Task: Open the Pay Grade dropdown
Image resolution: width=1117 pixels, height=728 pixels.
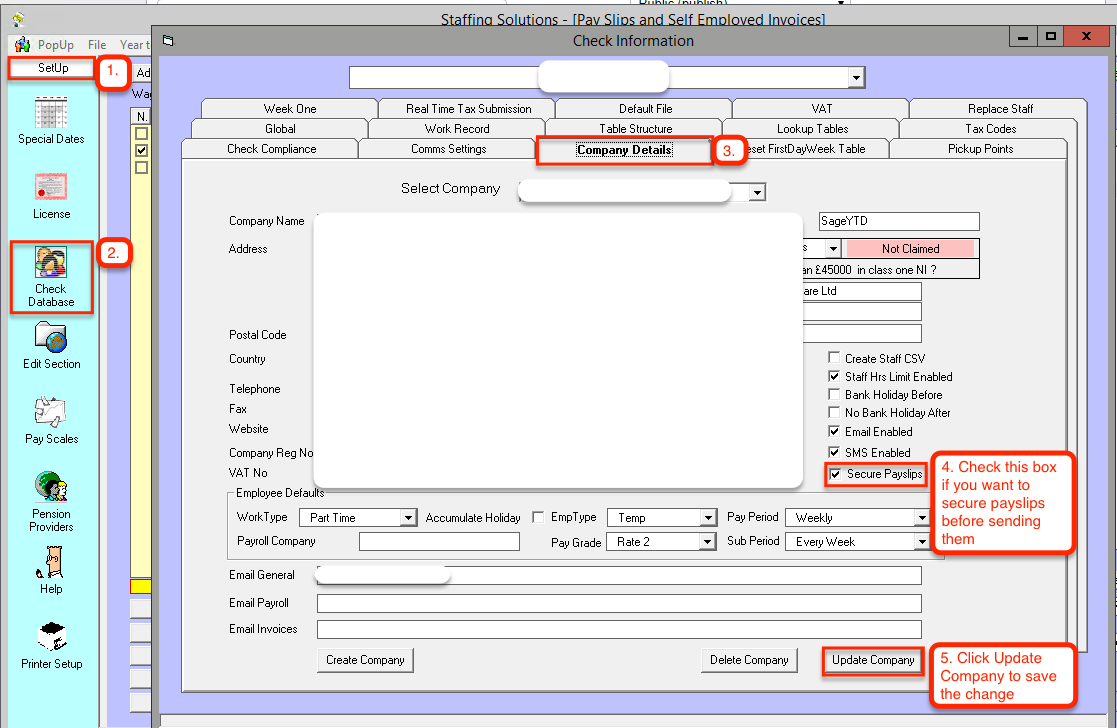Action: [708, 542]
